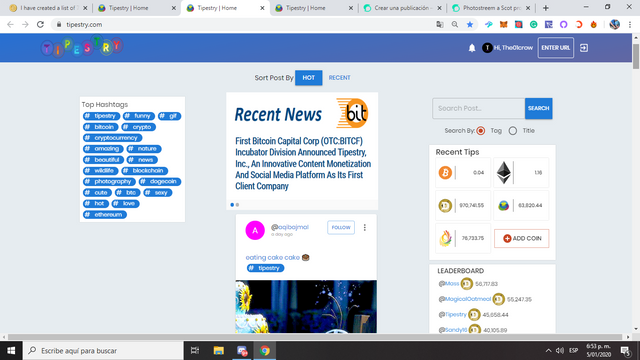The width and height of the screenshot is (640, 360).
Task: Click the pink avatar of @aqibajmal
Action: 255,231
